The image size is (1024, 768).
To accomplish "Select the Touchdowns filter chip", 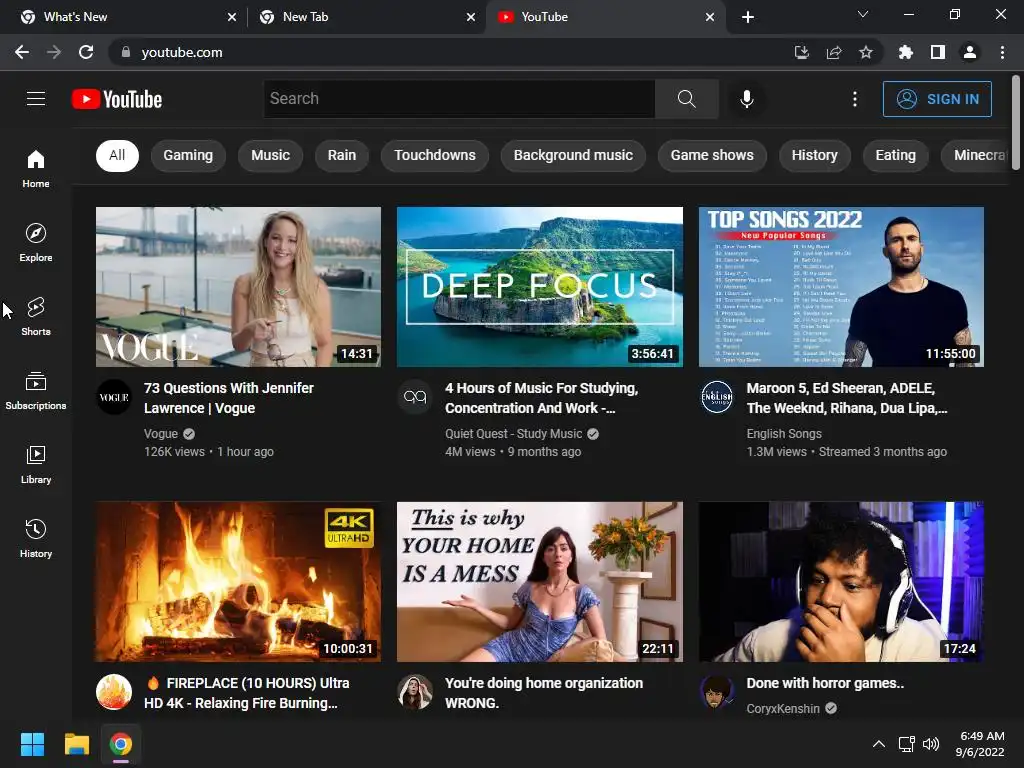I will 435,155.
